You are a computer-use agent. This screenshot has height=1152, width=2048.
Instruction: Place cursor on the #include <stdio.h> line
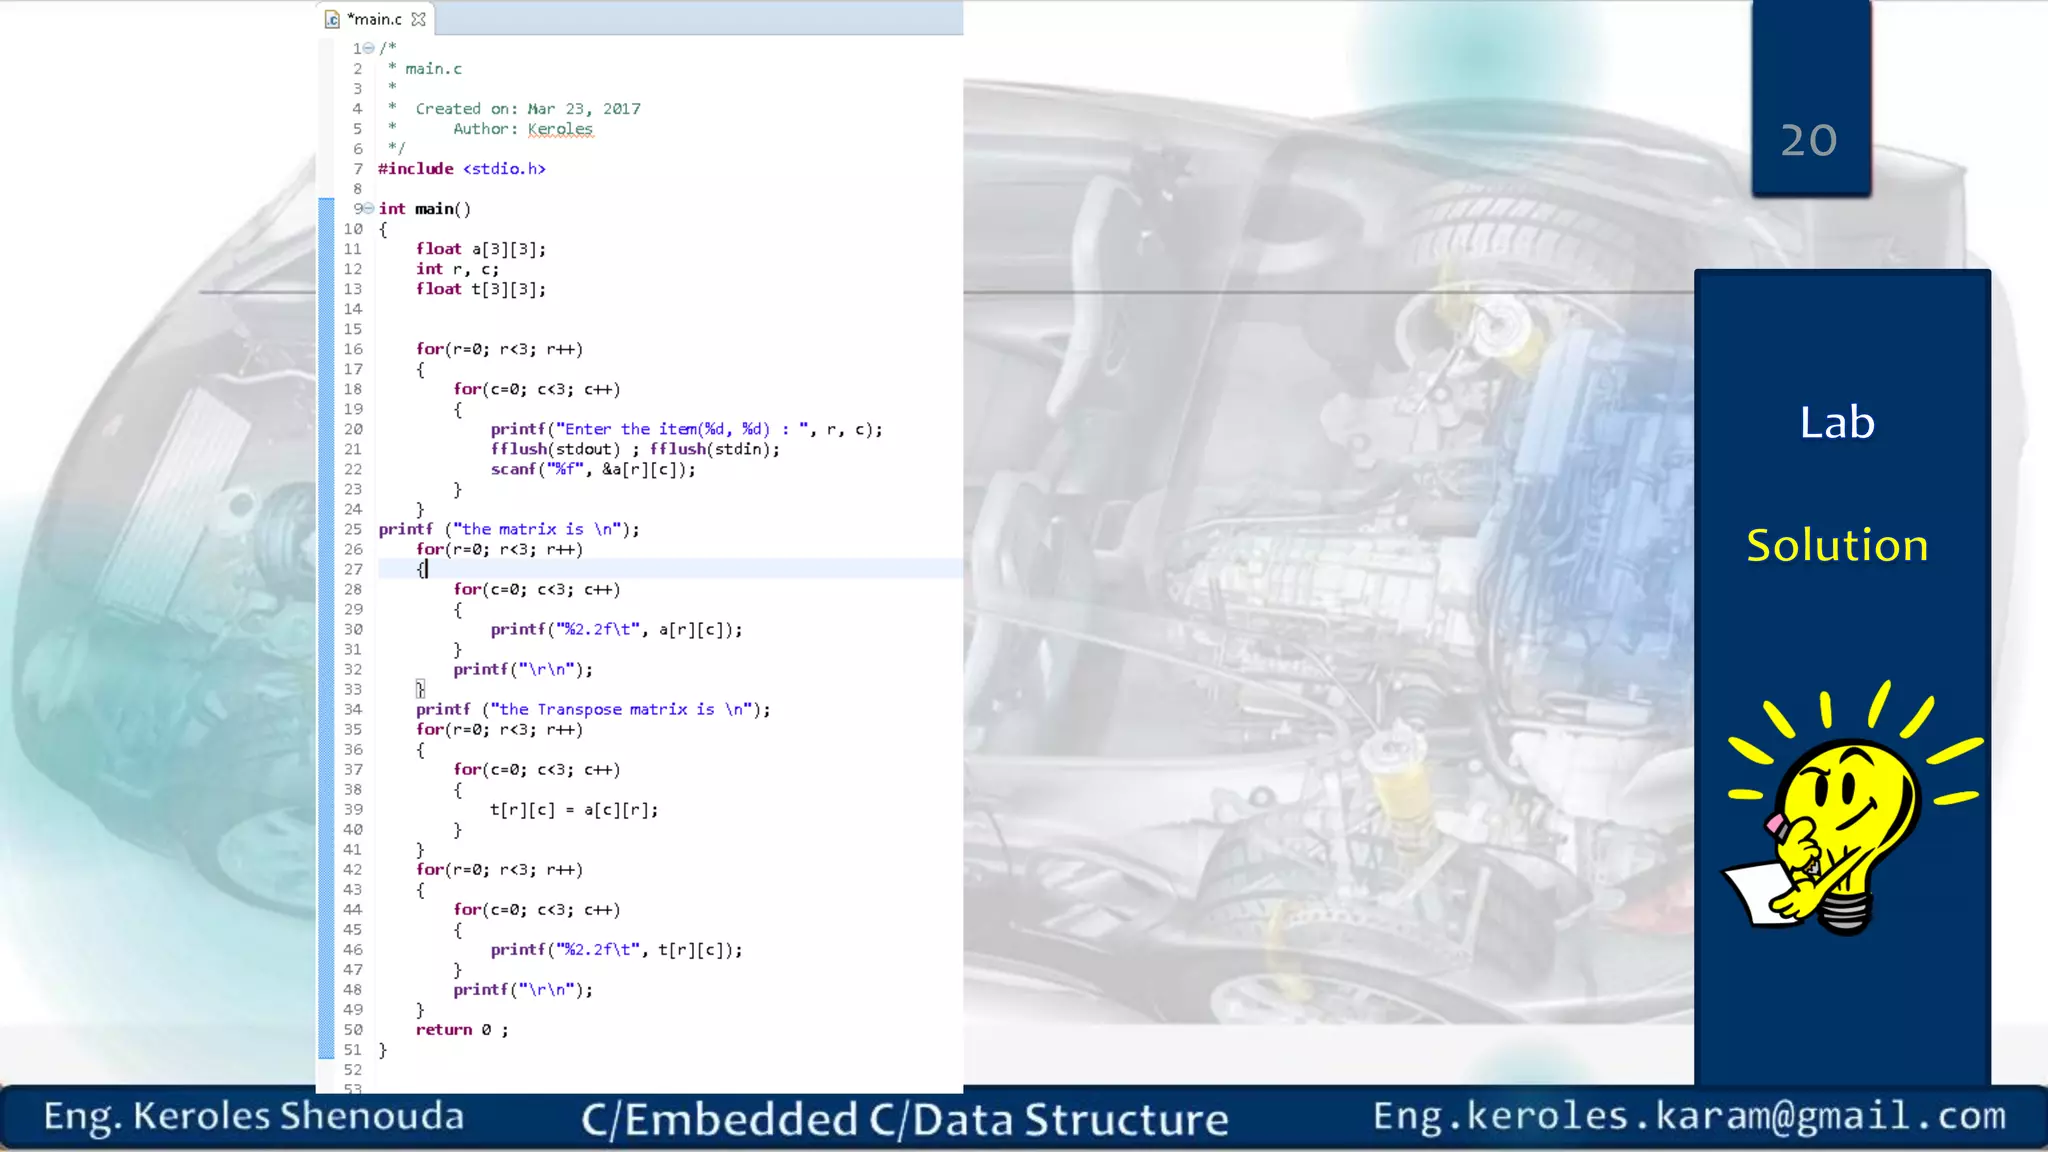pyautogui.click(x=462, y=169)
